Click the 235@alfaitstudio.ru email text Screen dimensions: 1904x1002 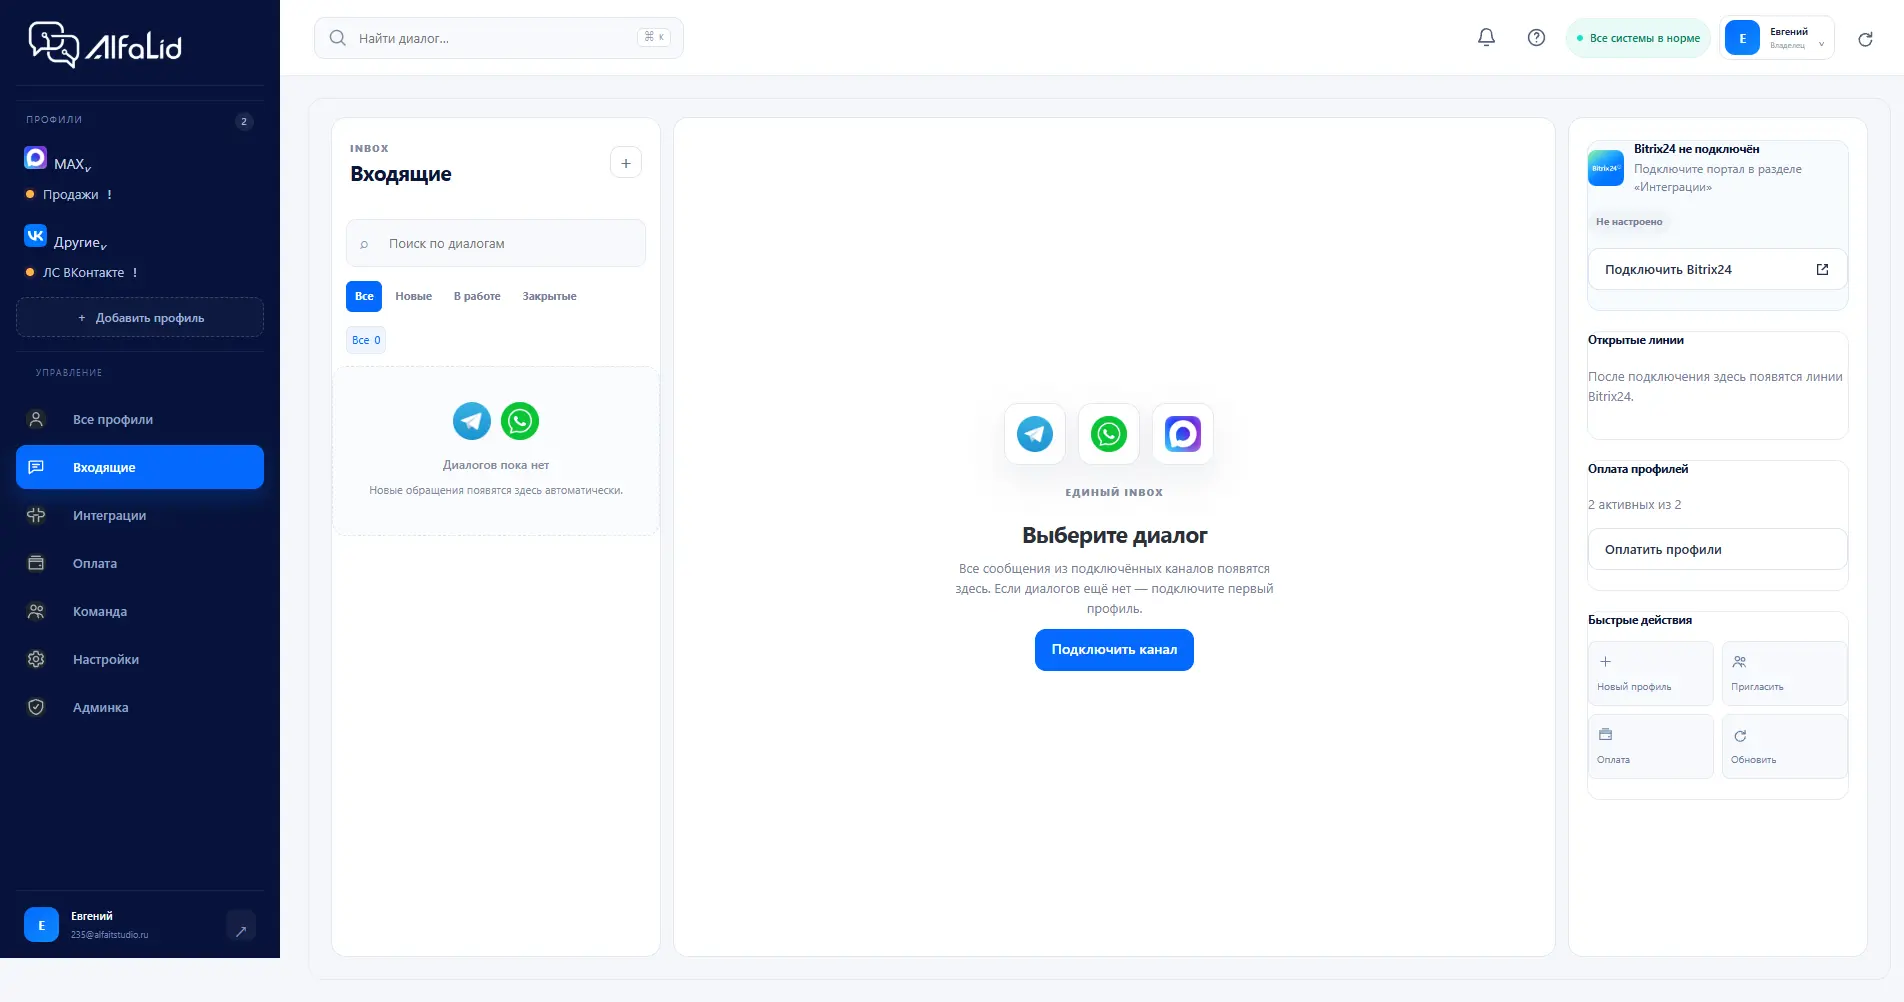tap(110, 935)
